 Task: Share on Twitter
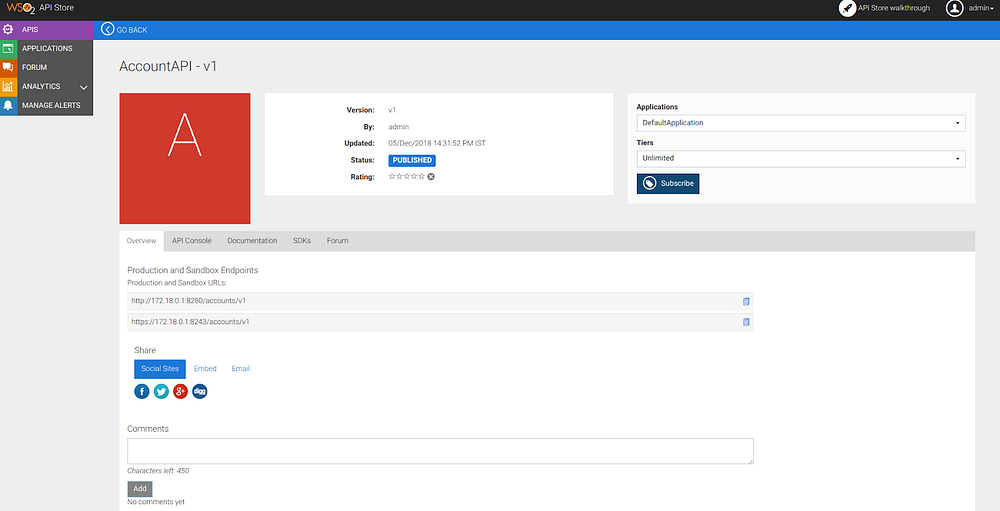point(161,391)
